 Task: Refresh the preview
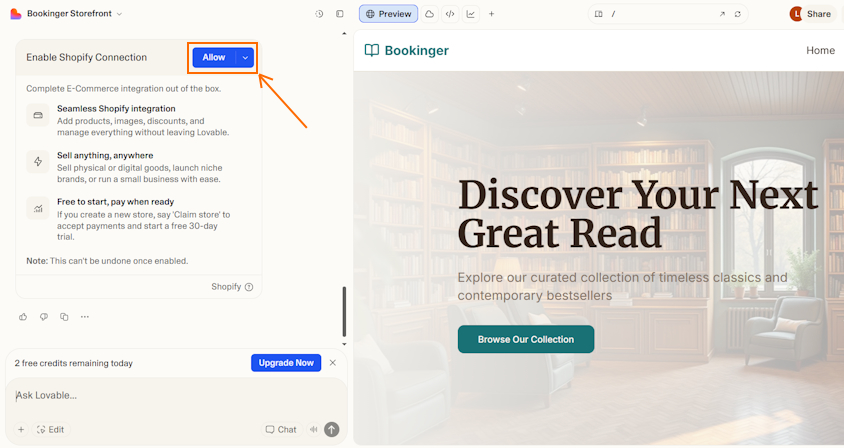point(738,14)
